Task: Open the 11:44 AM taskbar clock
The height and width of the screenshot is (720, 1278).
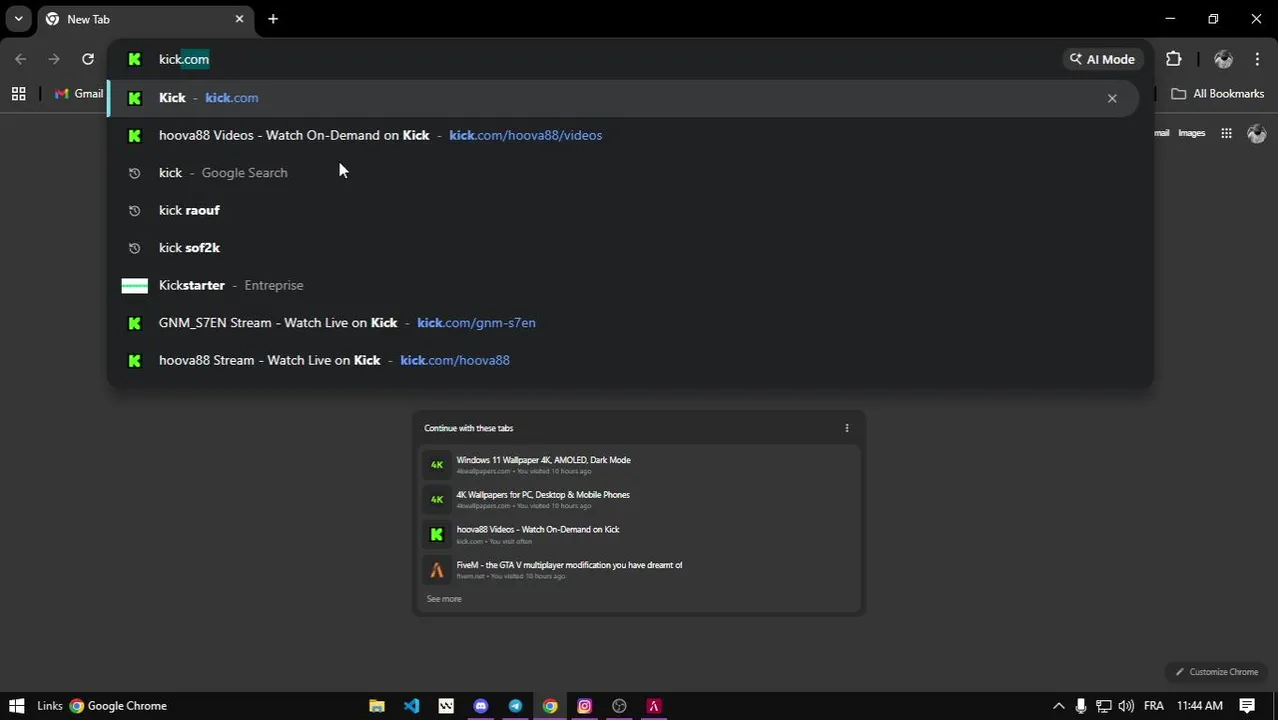Action: pos(1200,706)
